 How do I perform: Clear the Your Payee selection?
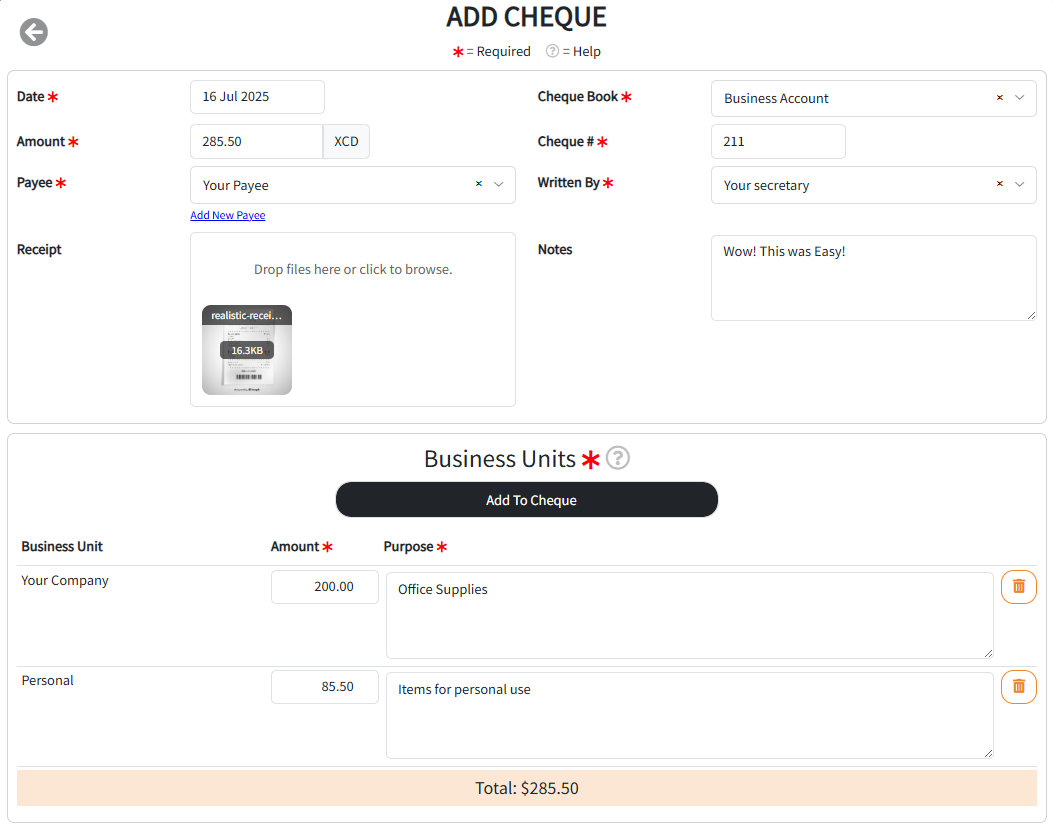[478, 184]
